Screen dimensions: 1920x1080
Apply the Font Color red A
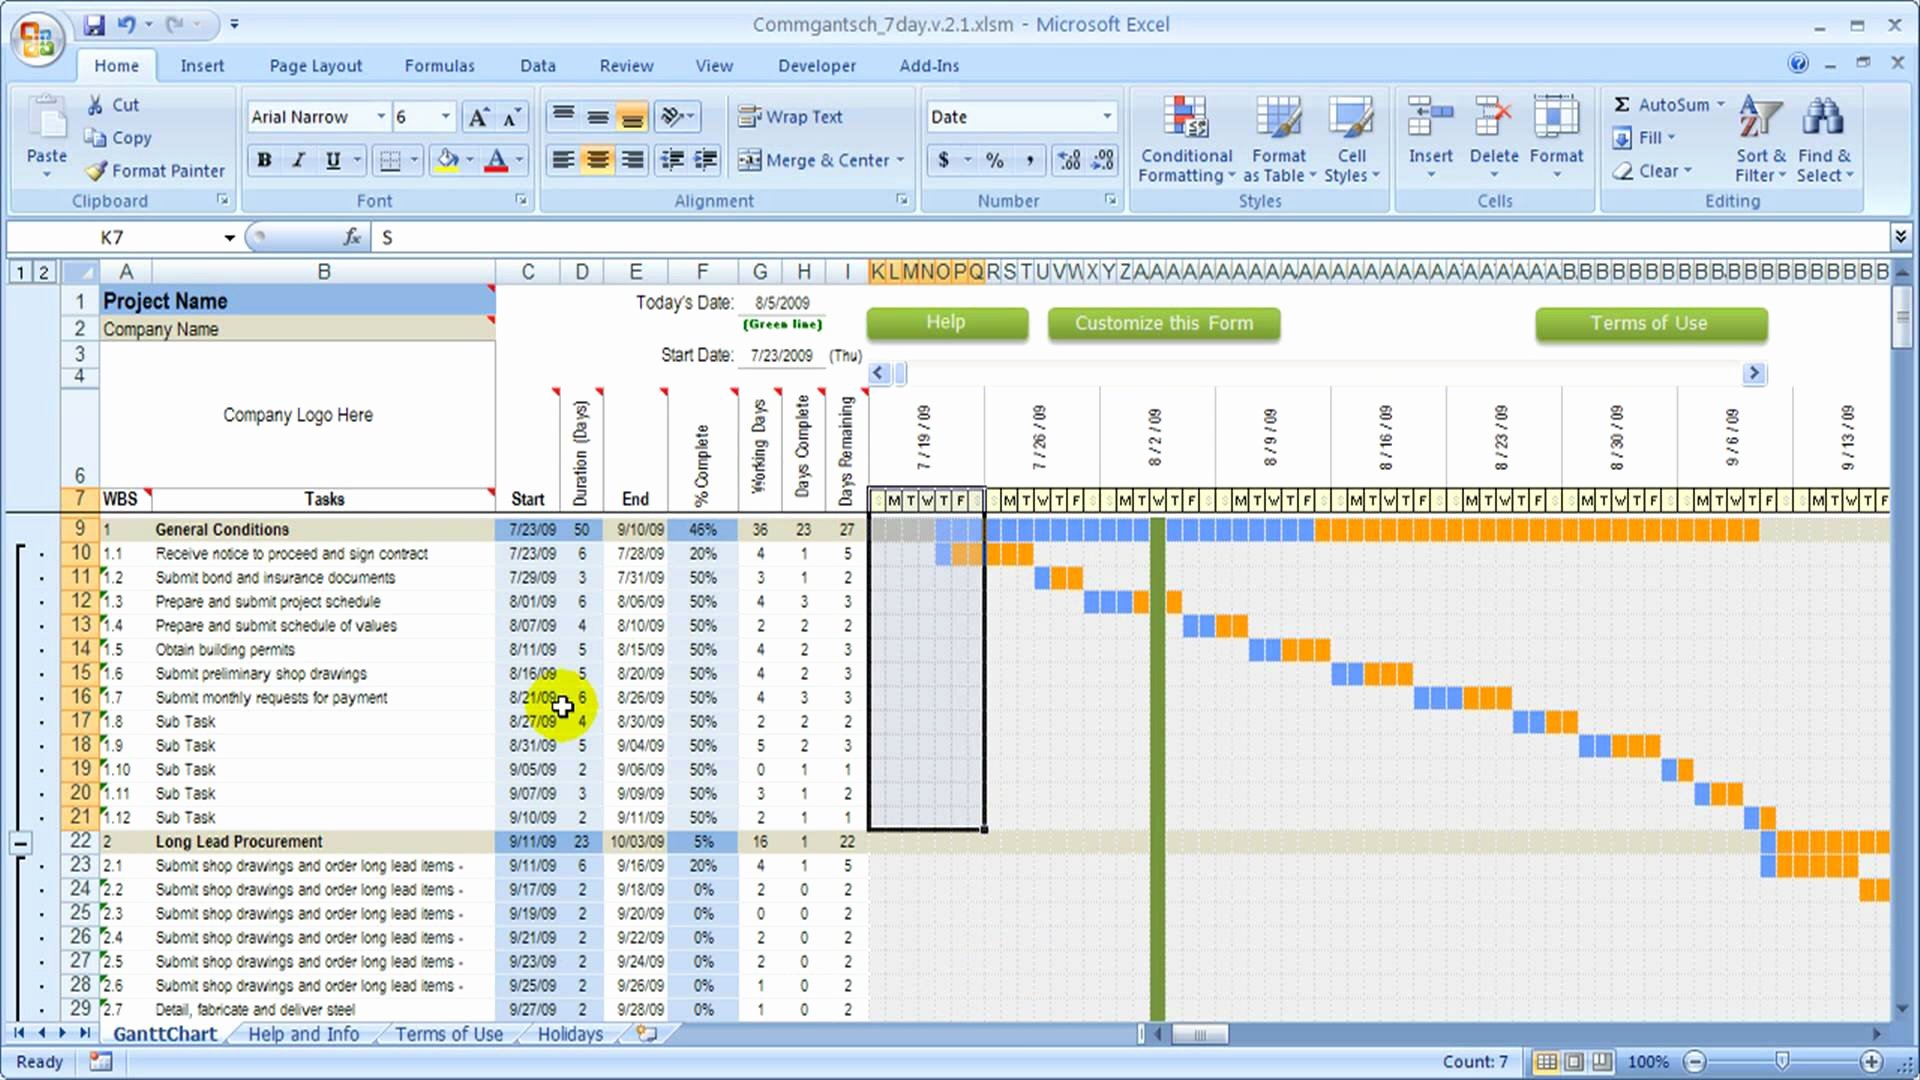[496, 160]
